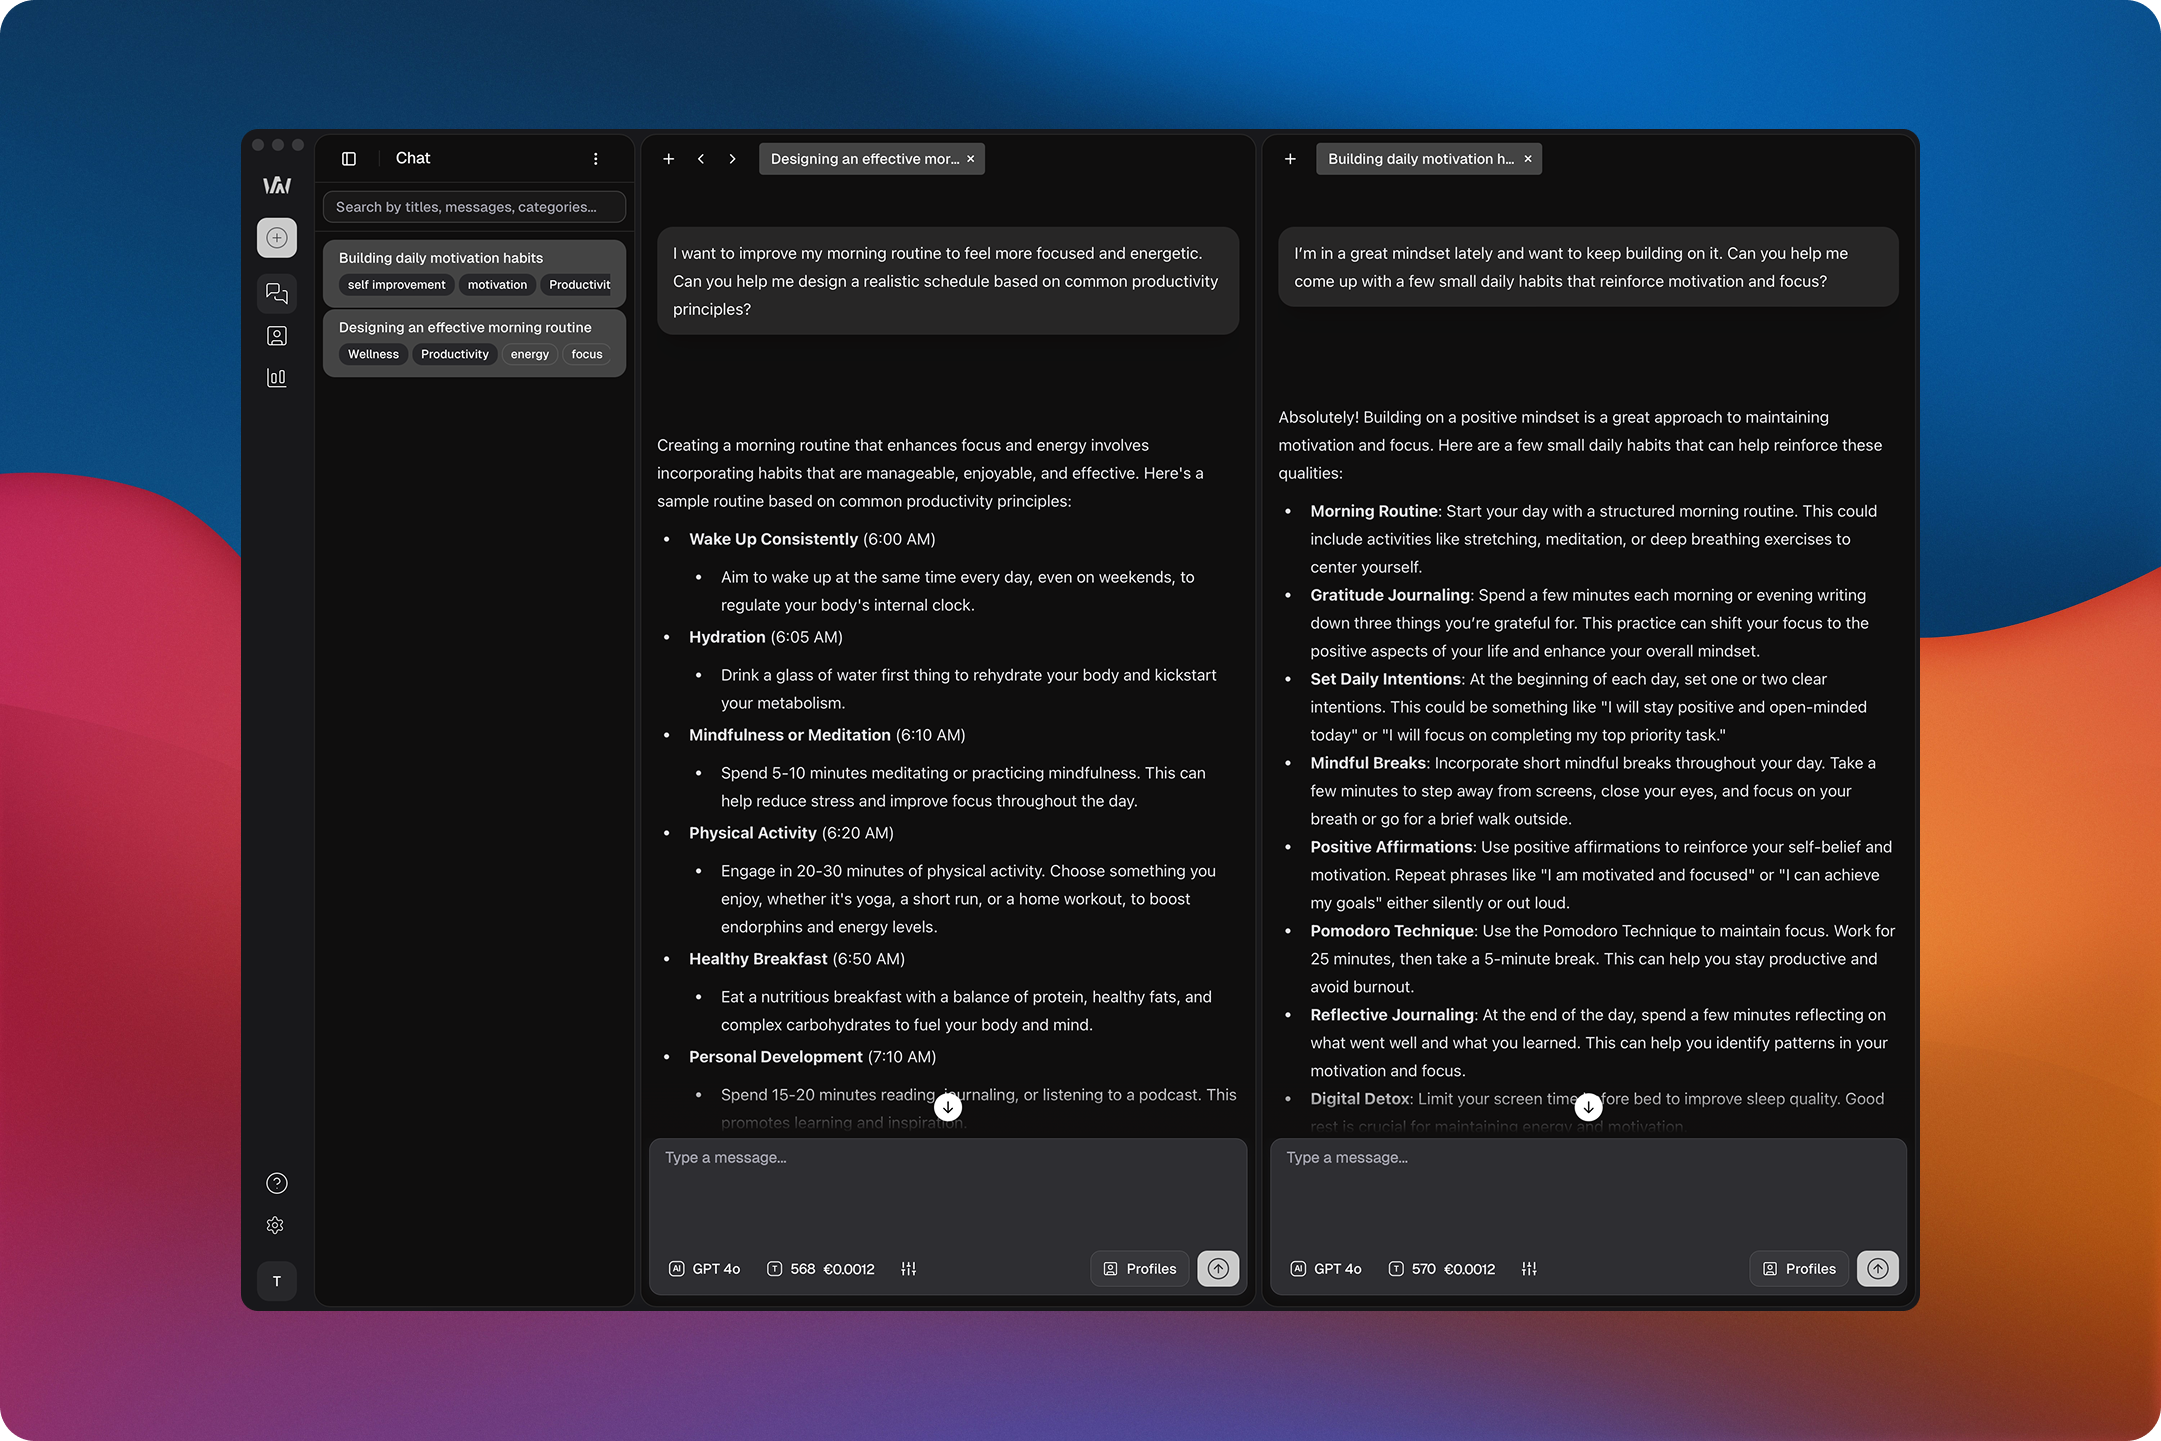Viewport: 2161px width, 1441px height.
Task: Open the help question mark icon
Action: tap(277, 1183)
